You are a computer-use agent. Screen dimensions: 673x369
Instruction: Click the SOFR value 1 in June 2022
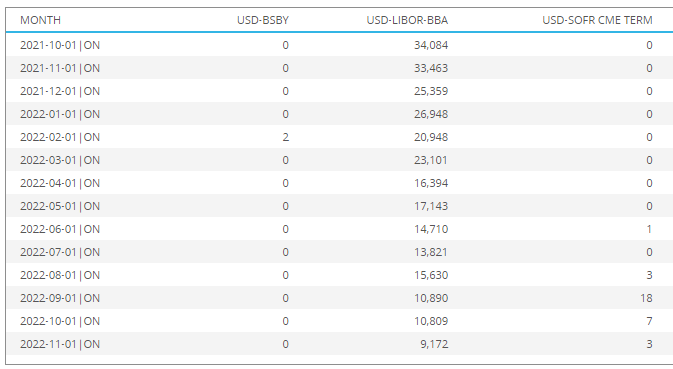[x=649, y=229]
